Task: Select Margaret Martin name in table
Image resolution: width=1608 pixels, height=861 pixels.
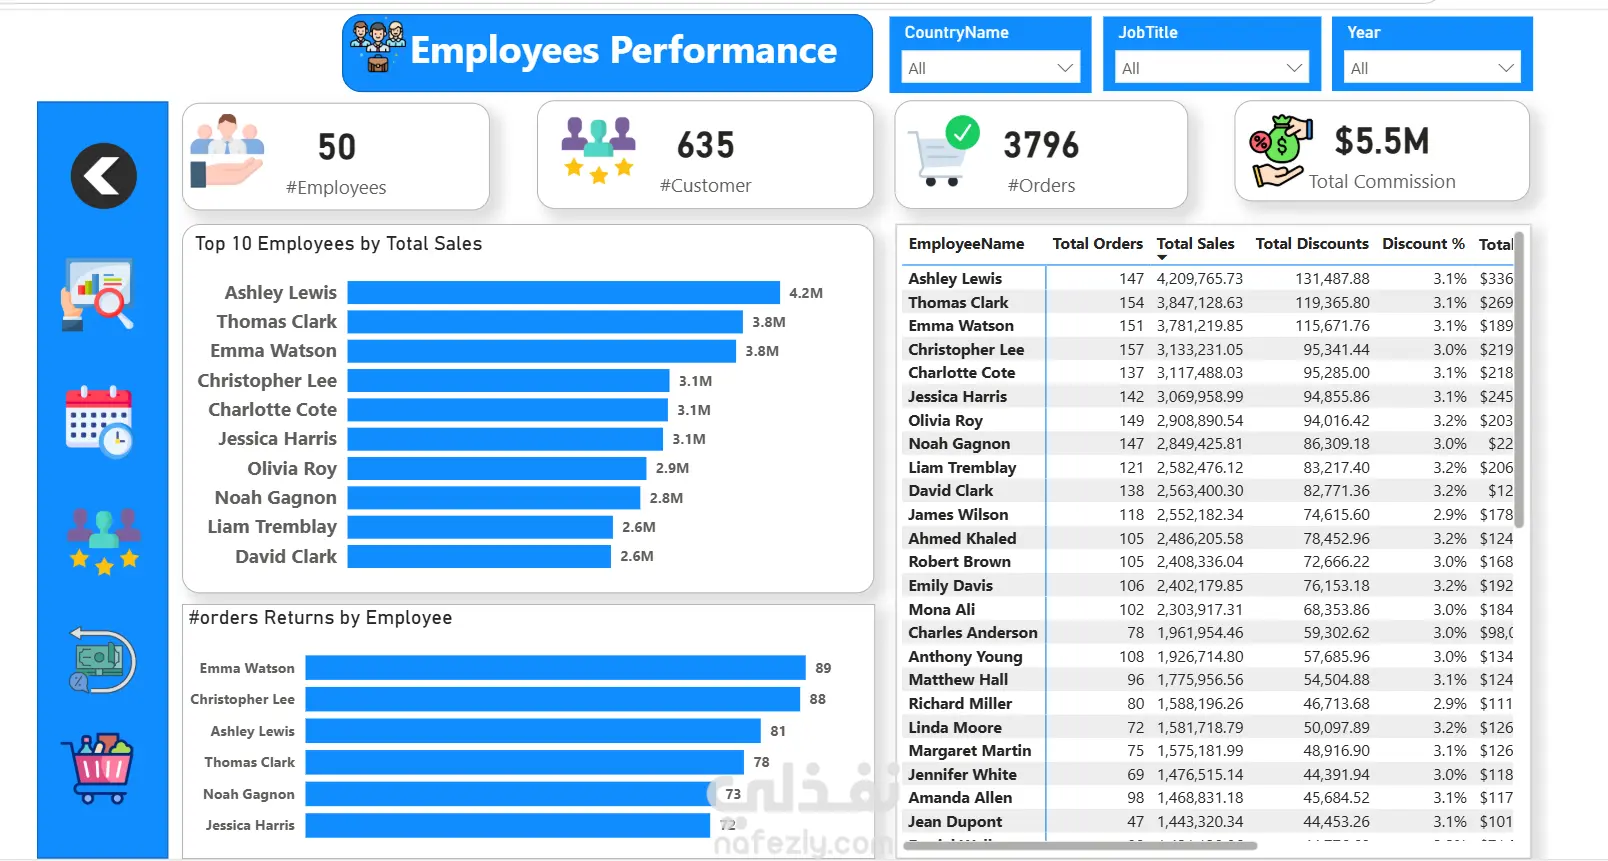Action: pos(970,751)
